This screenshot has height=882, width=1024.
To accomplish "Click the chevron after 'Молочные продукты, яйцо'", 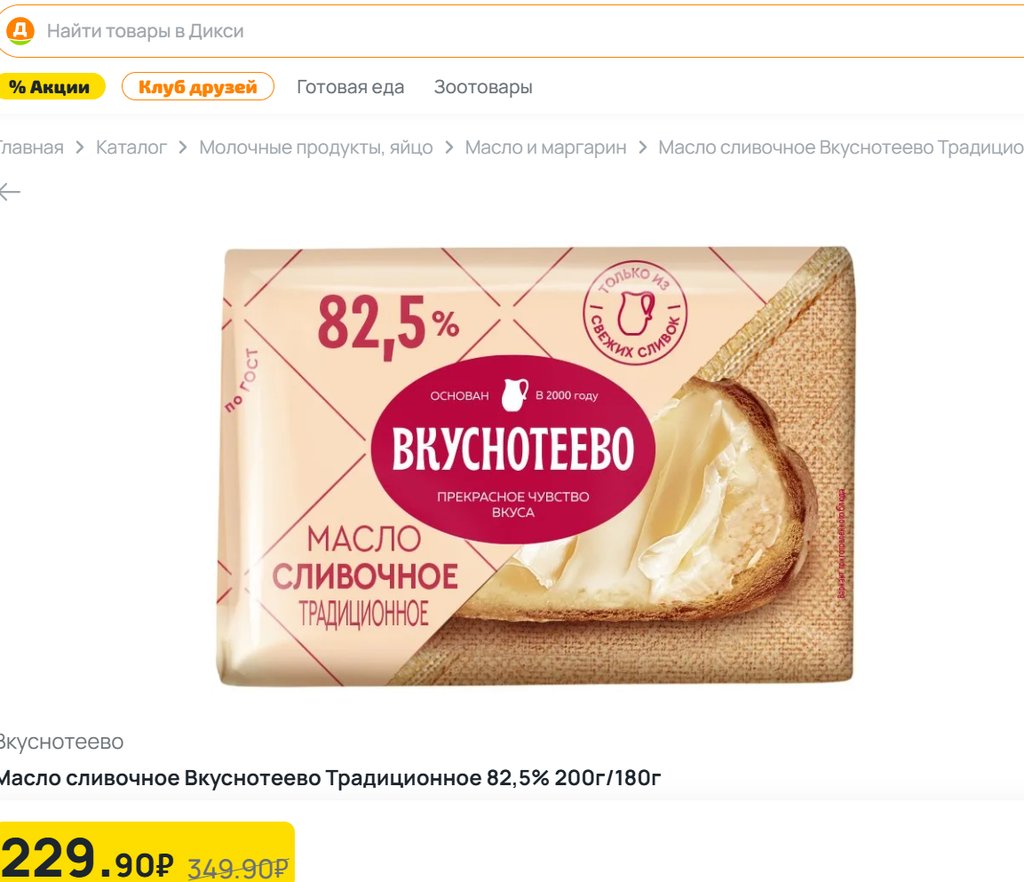I will pyautogui.click(x=449, y=148).
